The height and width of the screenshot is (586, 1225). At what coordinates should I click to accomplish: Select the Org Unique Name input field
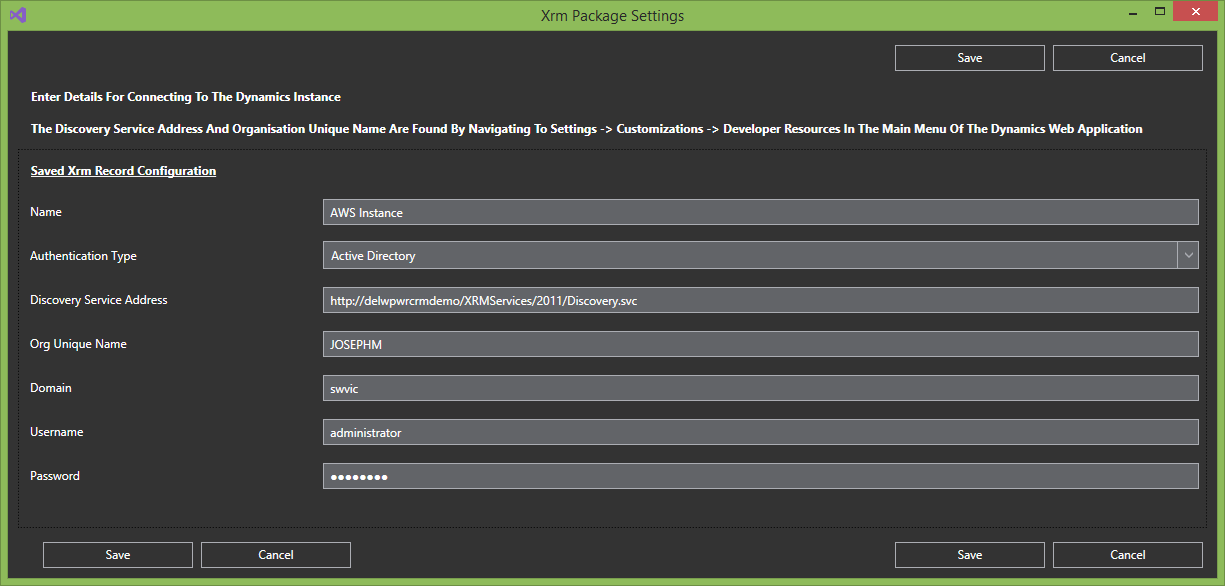click(760, 344)
